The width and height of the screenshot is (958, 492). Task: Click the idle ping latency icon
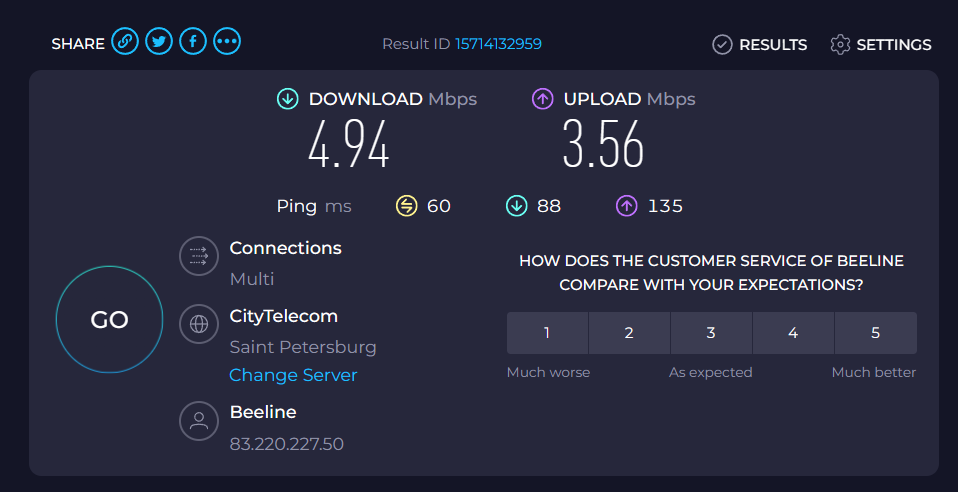tap(406, 206)
